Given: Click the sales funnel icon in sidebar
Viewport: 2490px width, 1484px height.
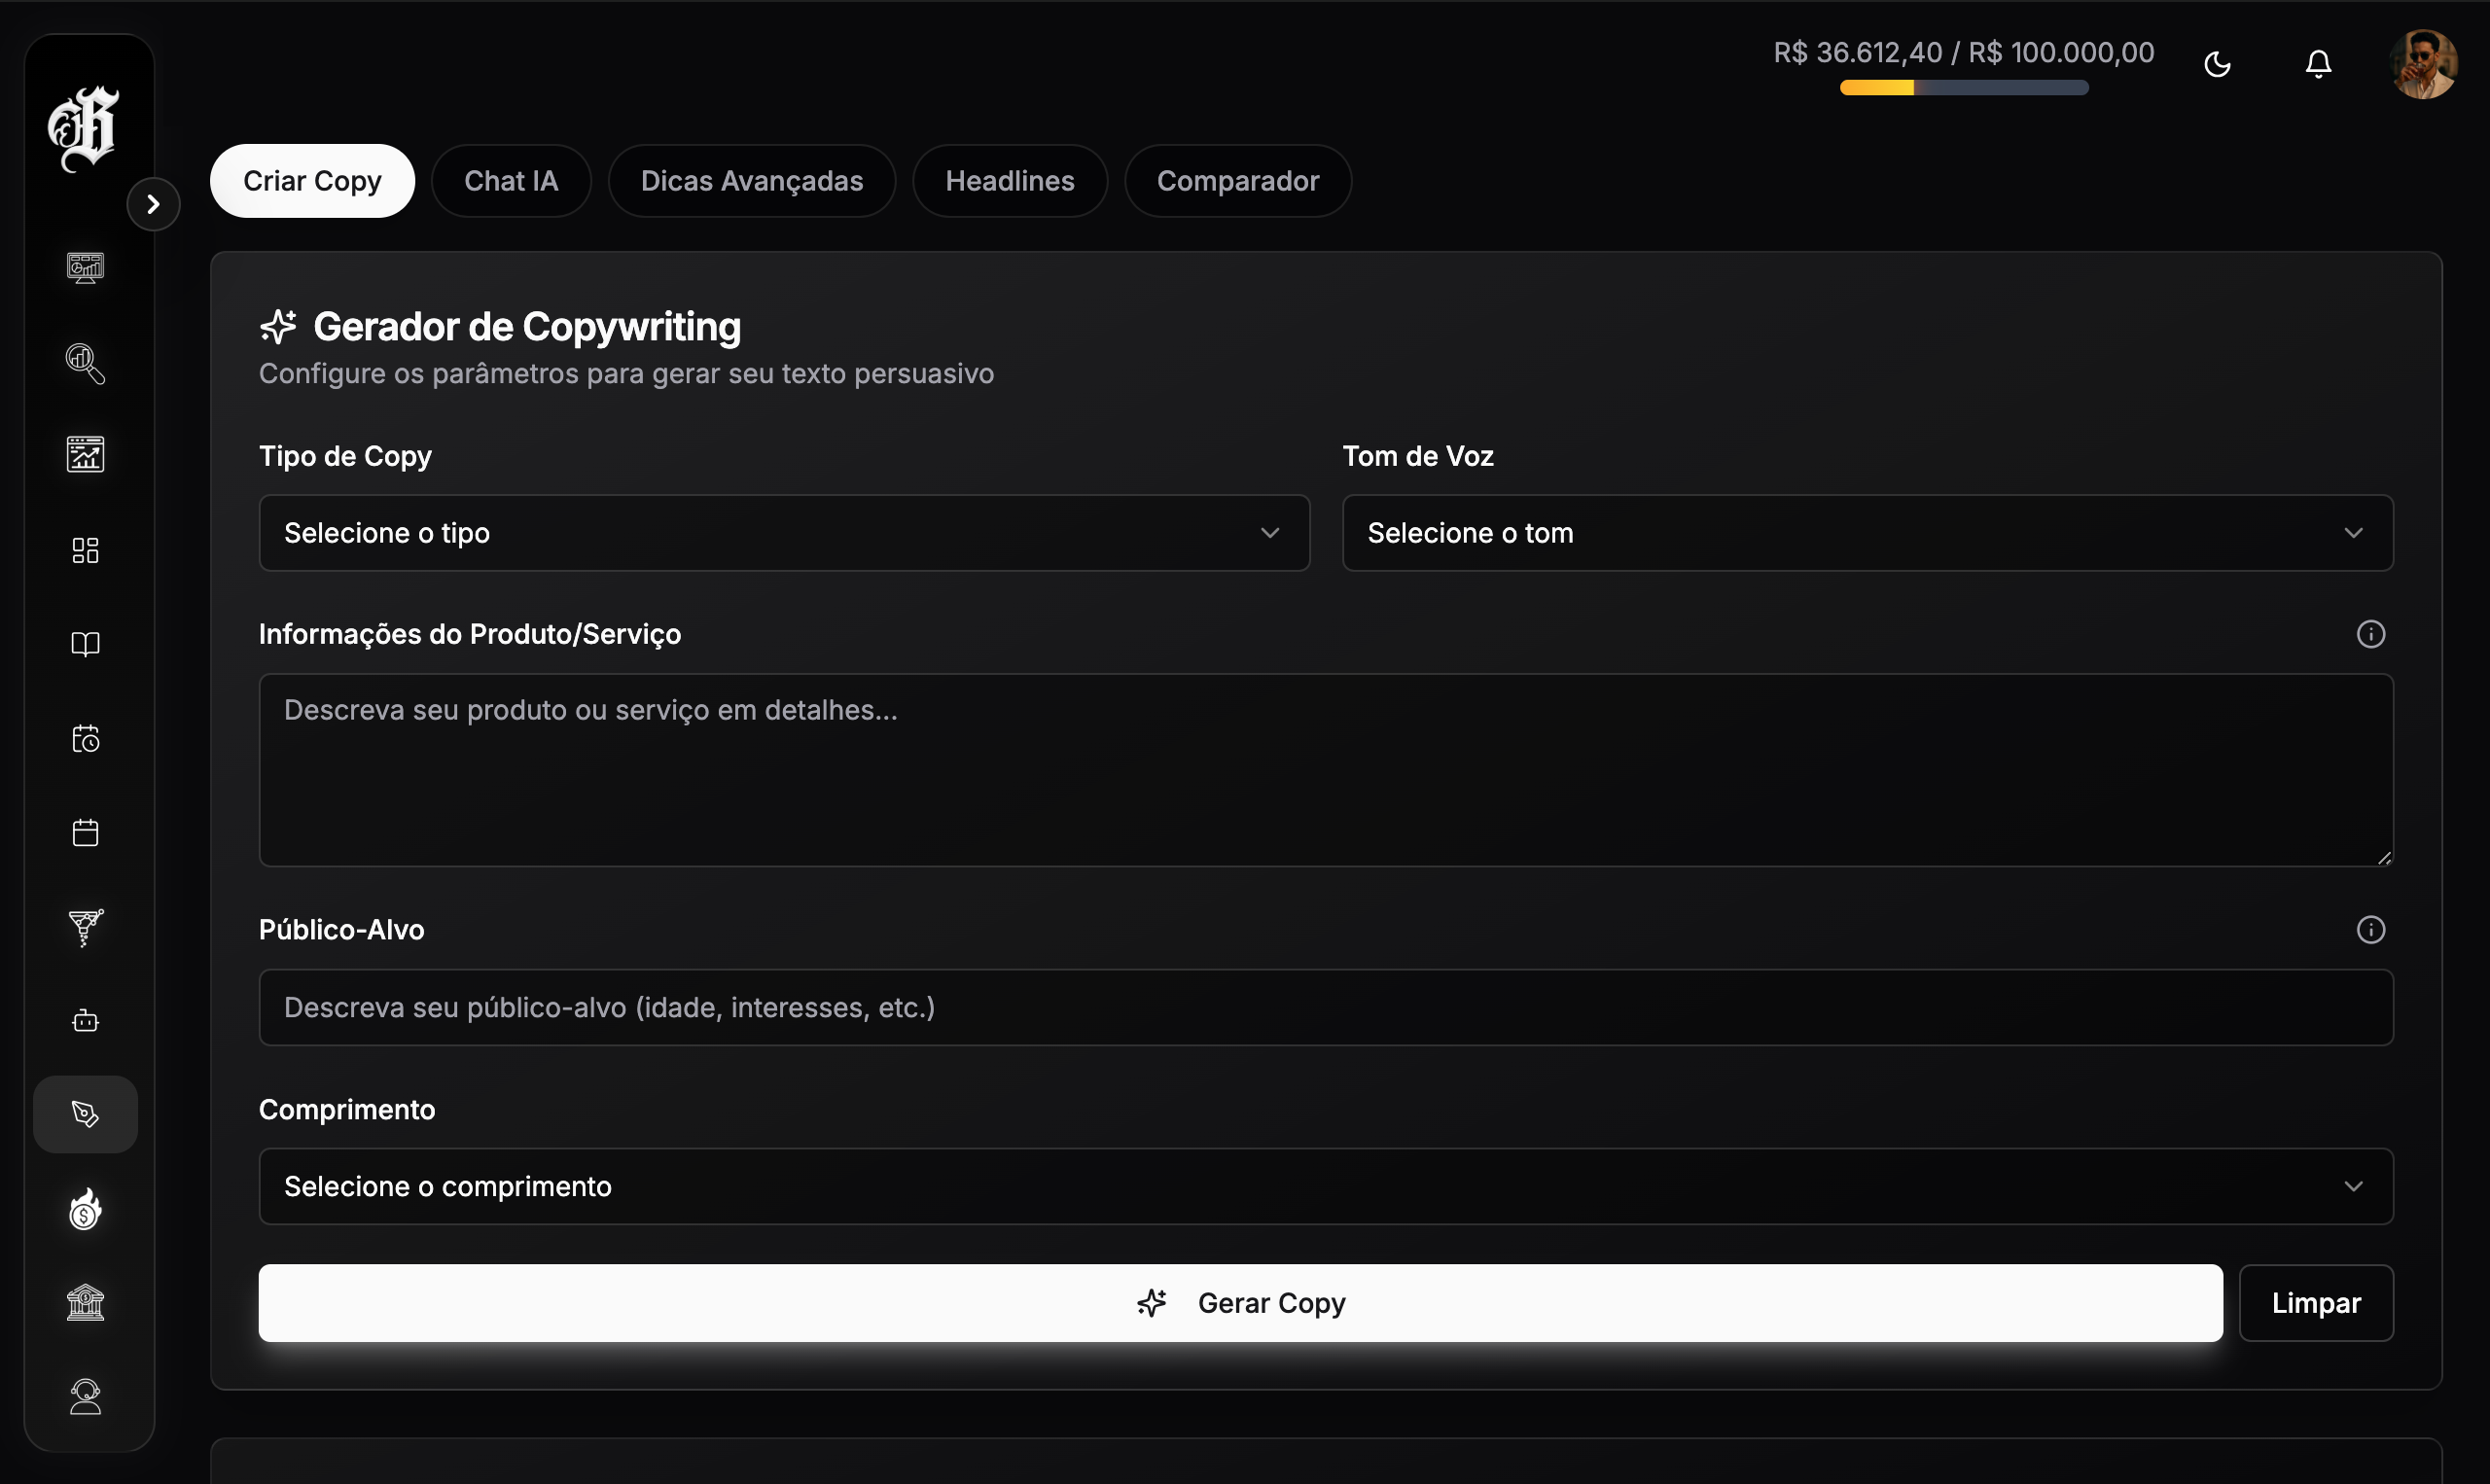Looking at the screenshot, I should tap(85, 927).
